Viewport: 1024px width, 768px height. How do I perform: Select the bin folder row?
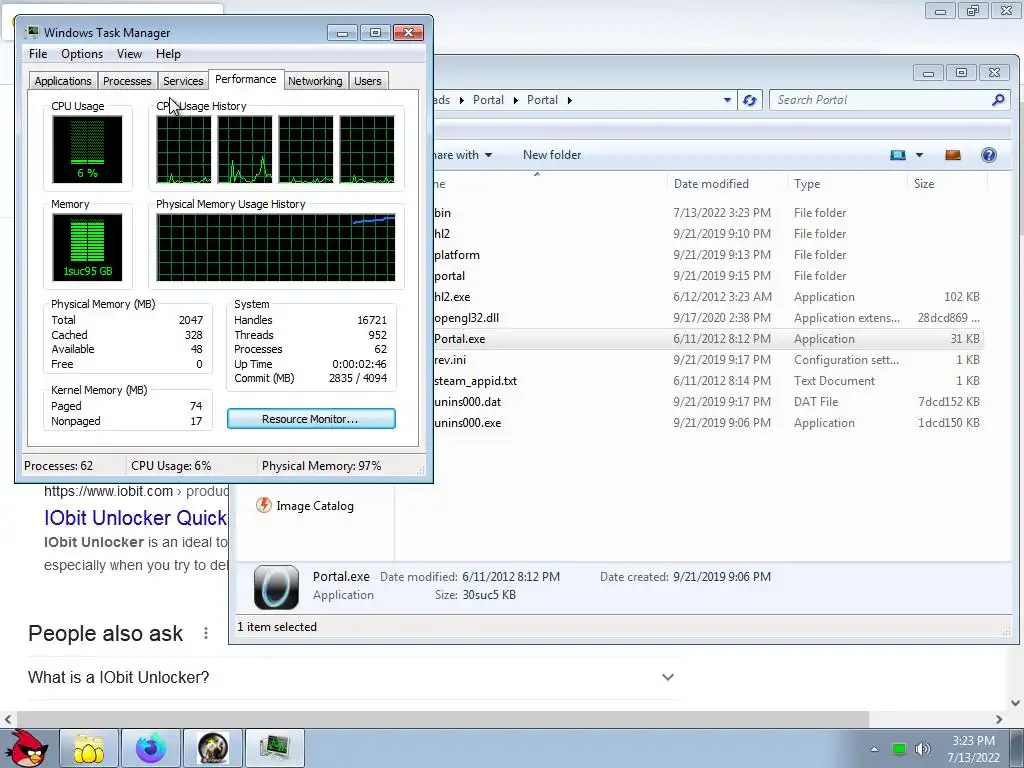[x=707, y=213]
